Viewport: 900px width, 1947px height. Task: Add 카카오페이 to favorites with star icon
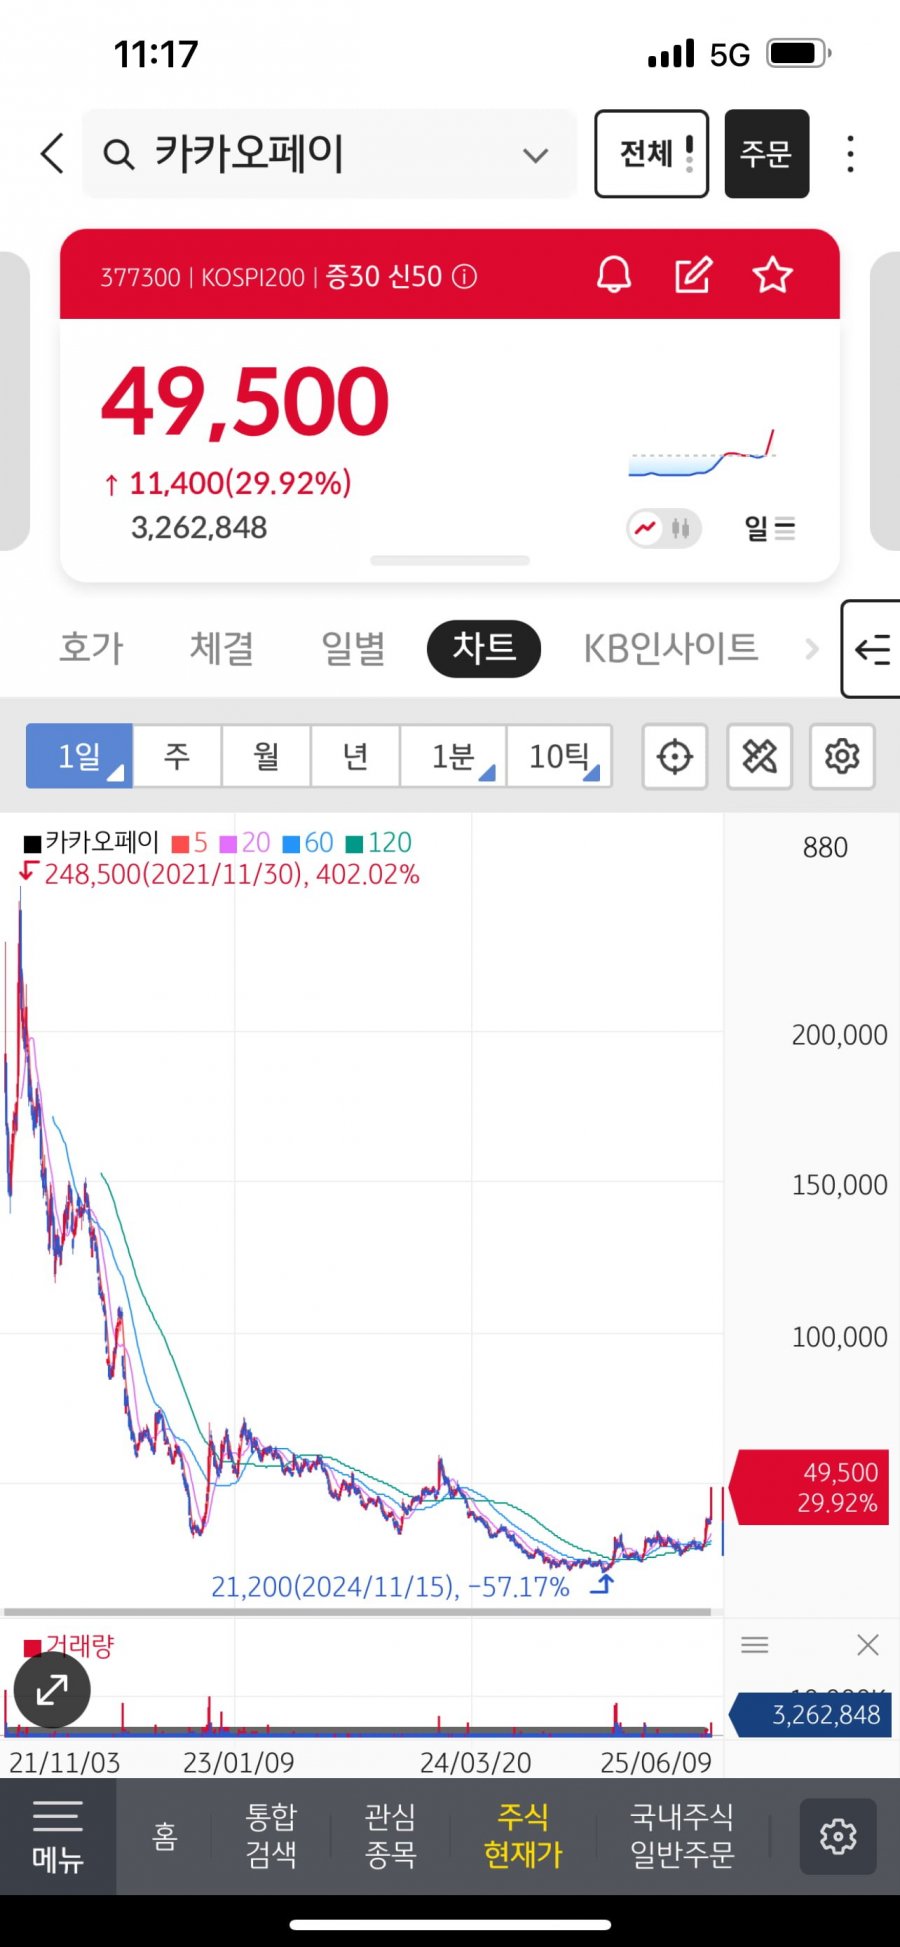click(x=772, y=274)
